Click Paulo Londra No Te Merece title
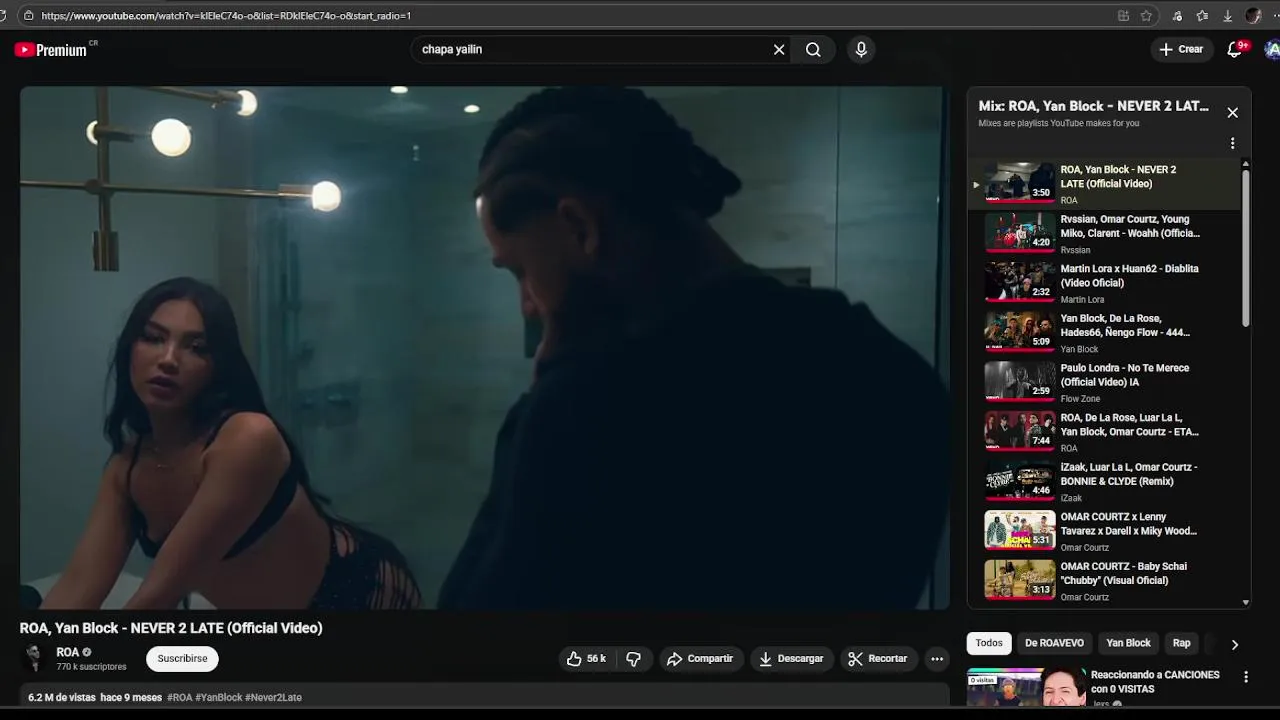1280x720 pixels. [x=1125, y=375]
